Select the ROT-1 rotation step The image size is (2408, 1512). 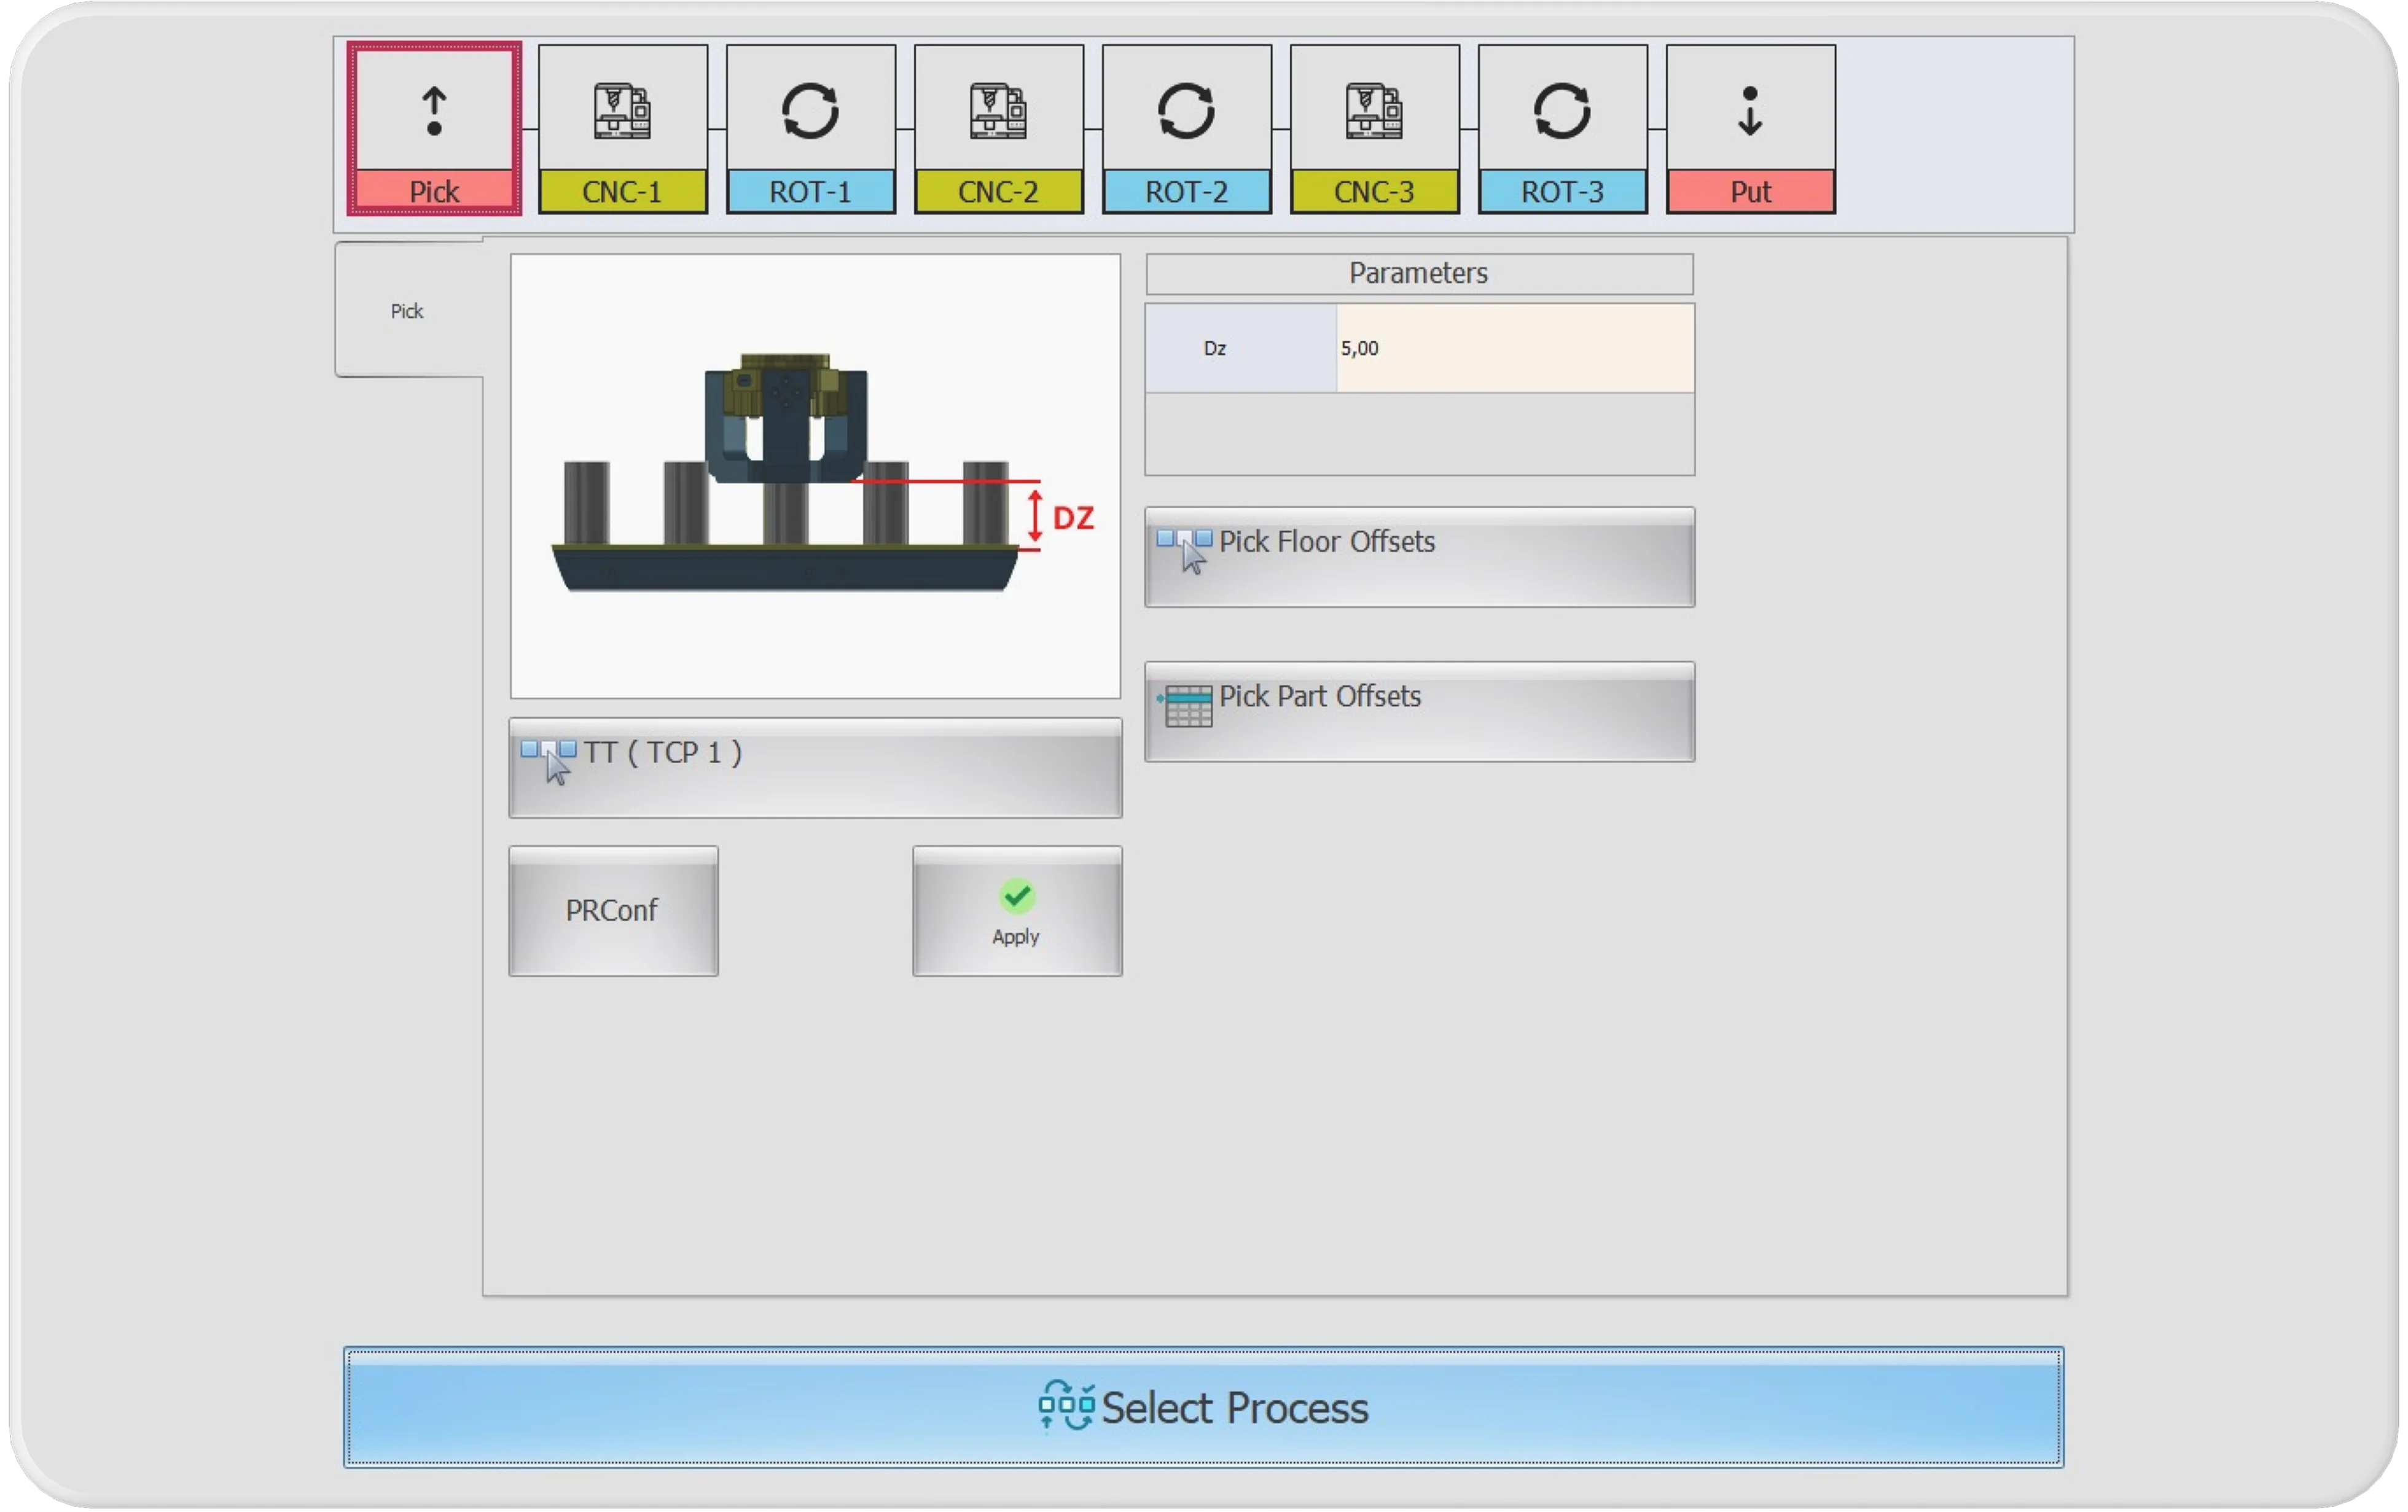tap(810, 128)
